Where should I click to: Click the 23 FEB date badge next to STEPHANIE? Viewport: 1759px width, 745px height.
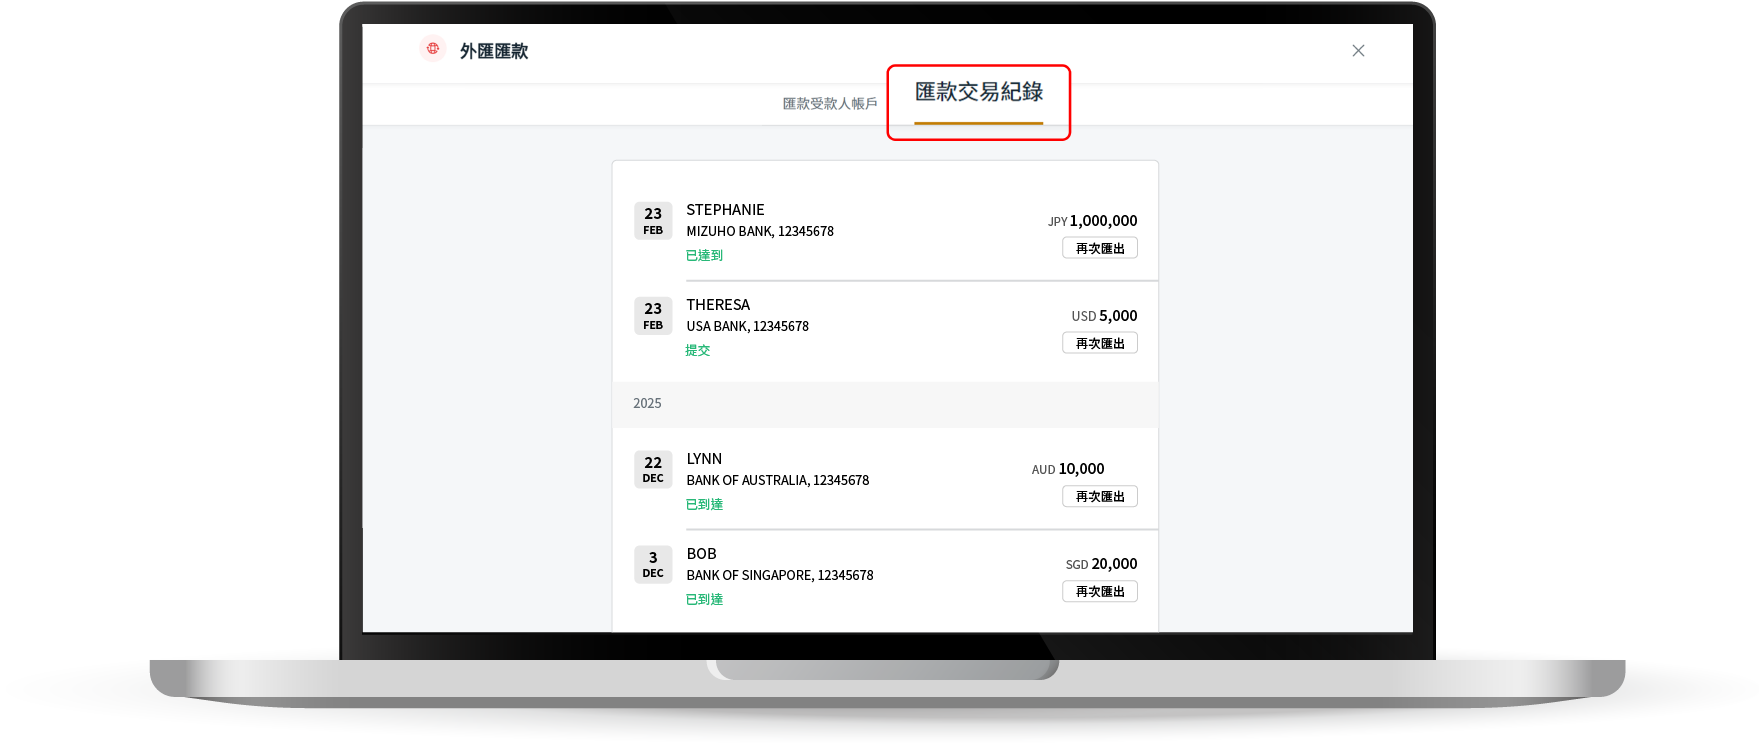coord(653,221)
